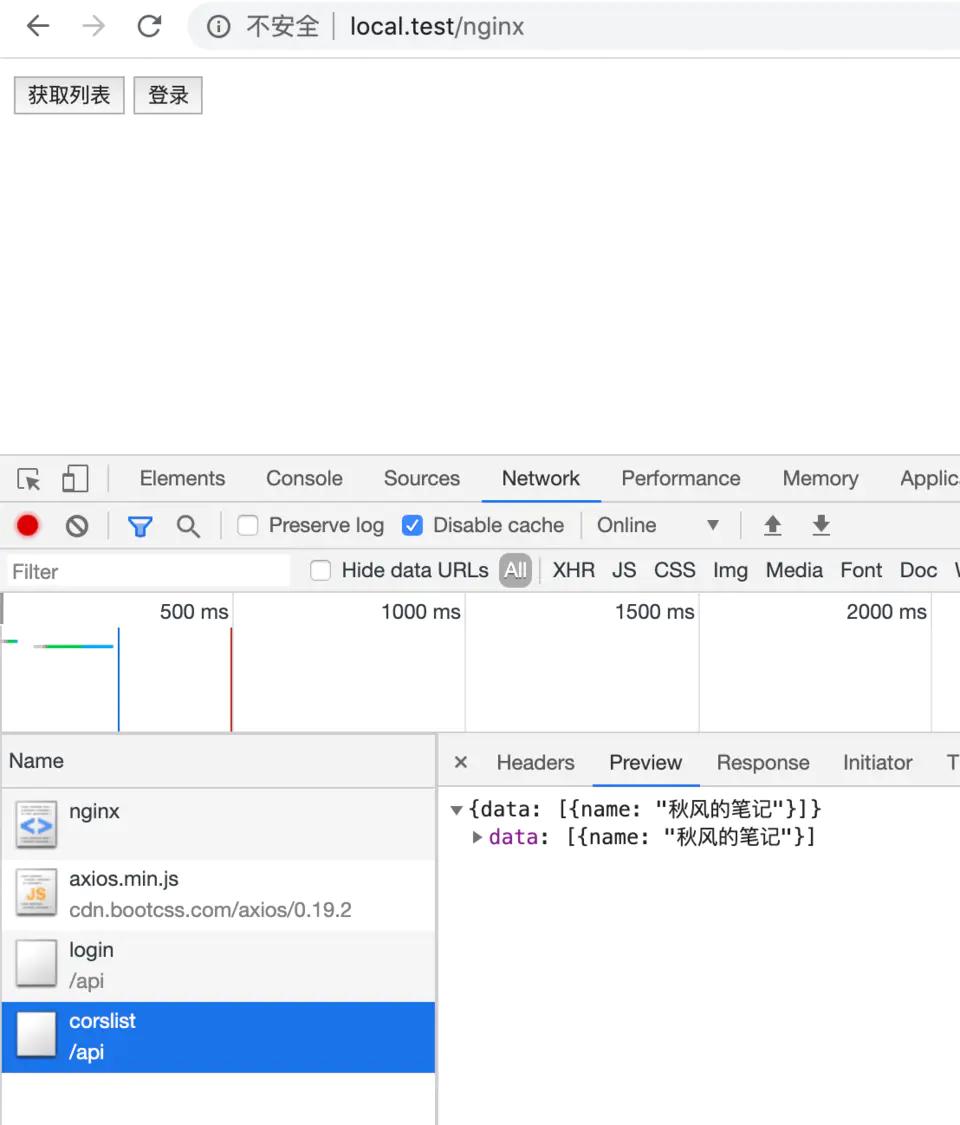The image size is (960, 1125).
Task: Stop recording network log with red record icon
Action: point(27,525)
